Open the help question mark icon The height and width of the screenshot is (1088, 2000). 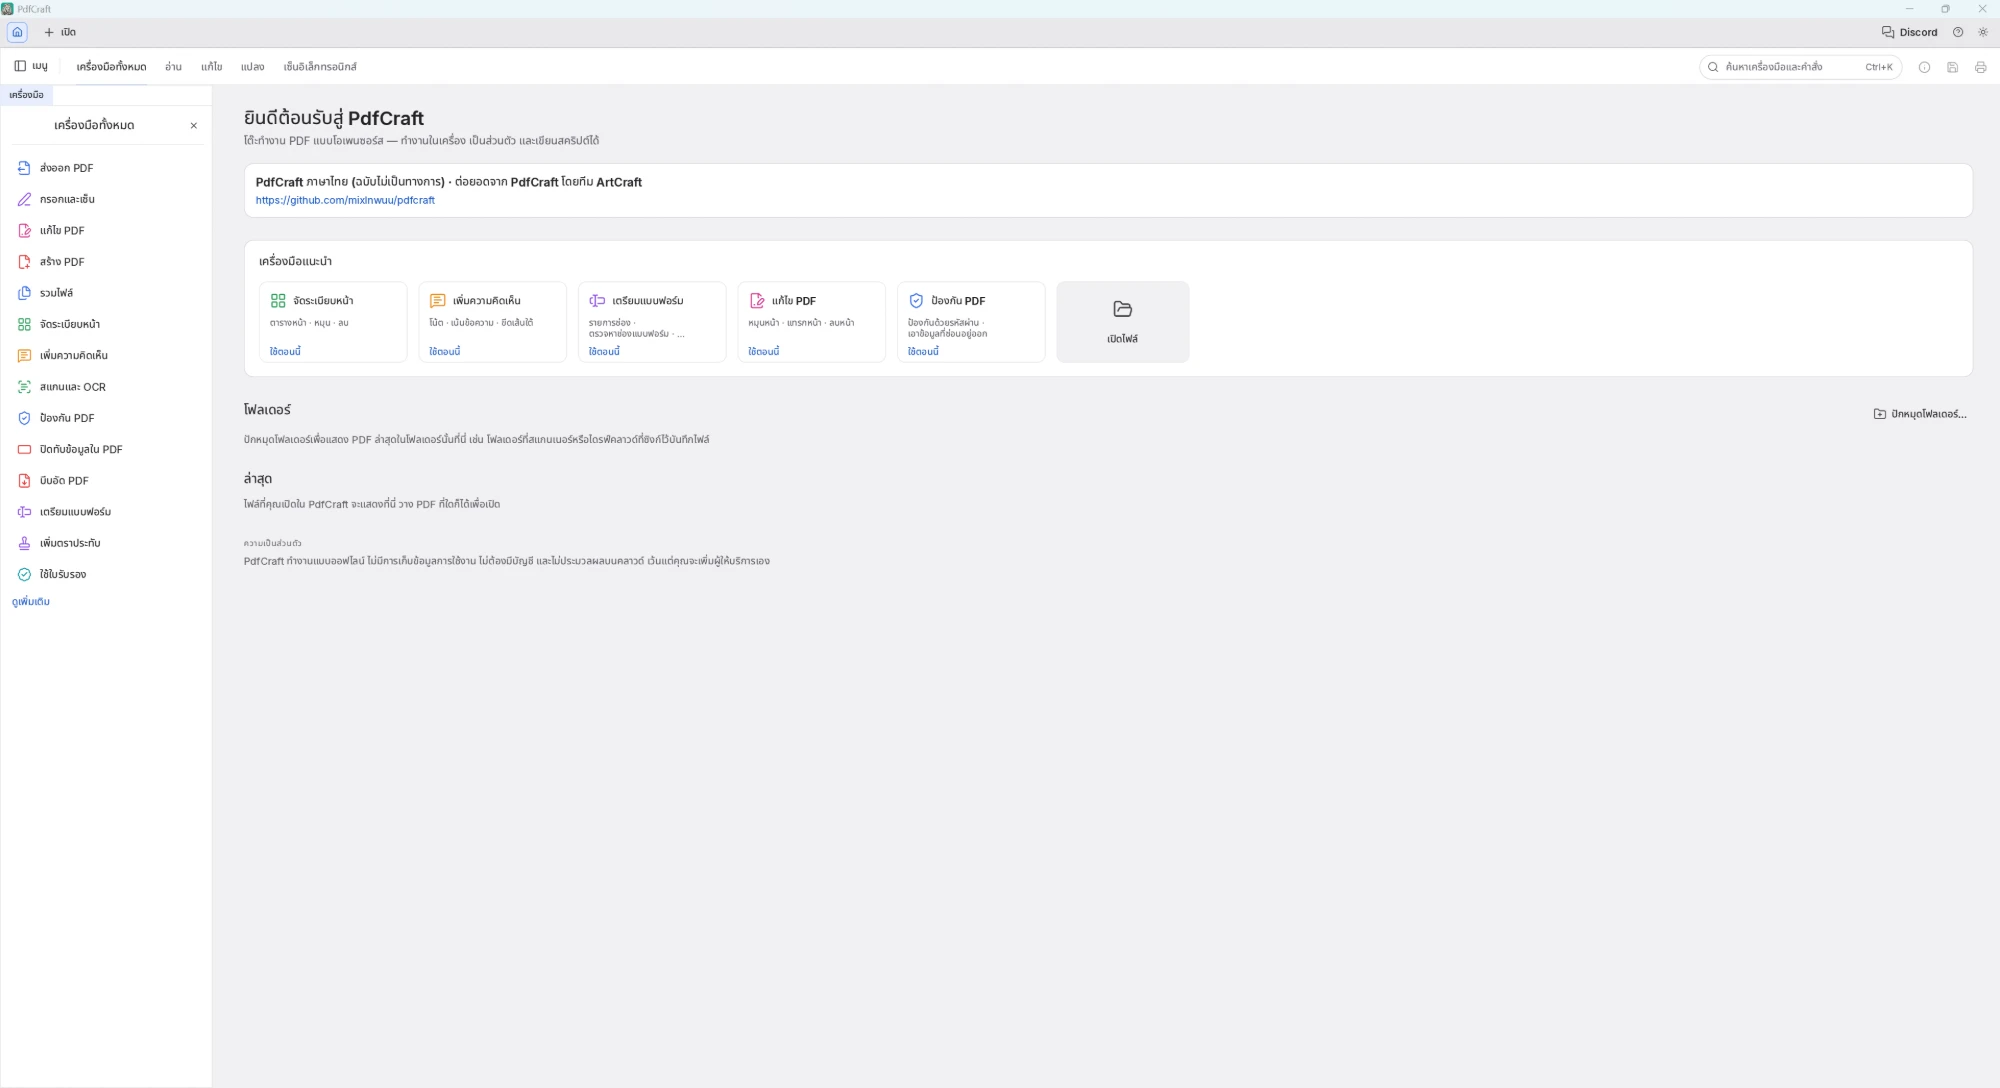tap(1958, 32)
